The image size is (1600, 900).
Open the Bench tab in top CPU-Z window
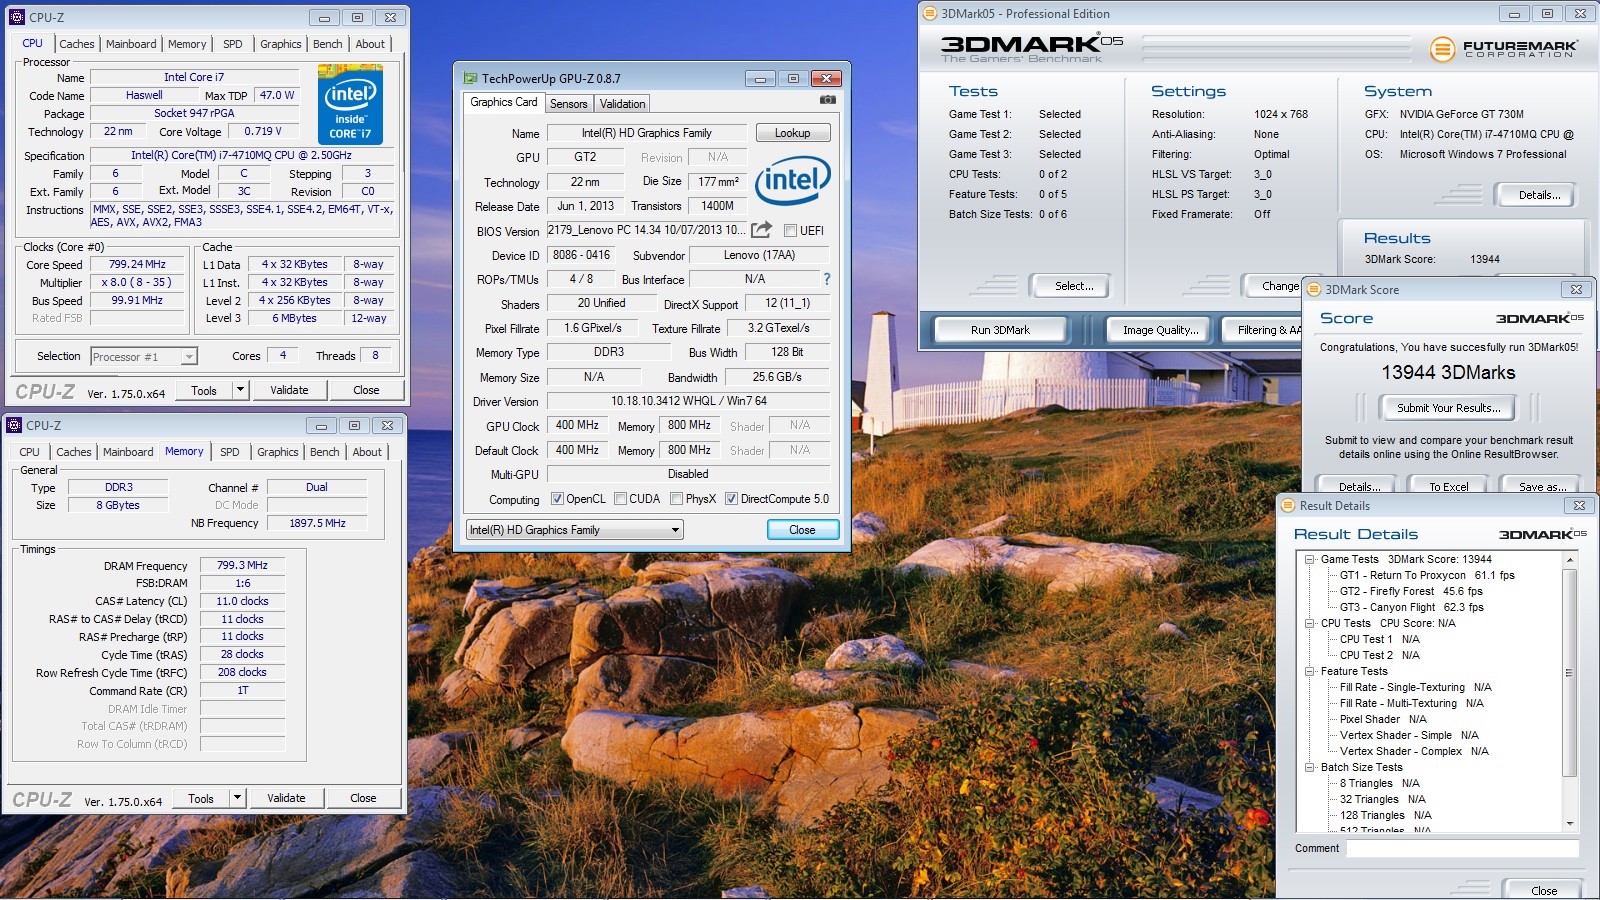[x=328, y=44]
